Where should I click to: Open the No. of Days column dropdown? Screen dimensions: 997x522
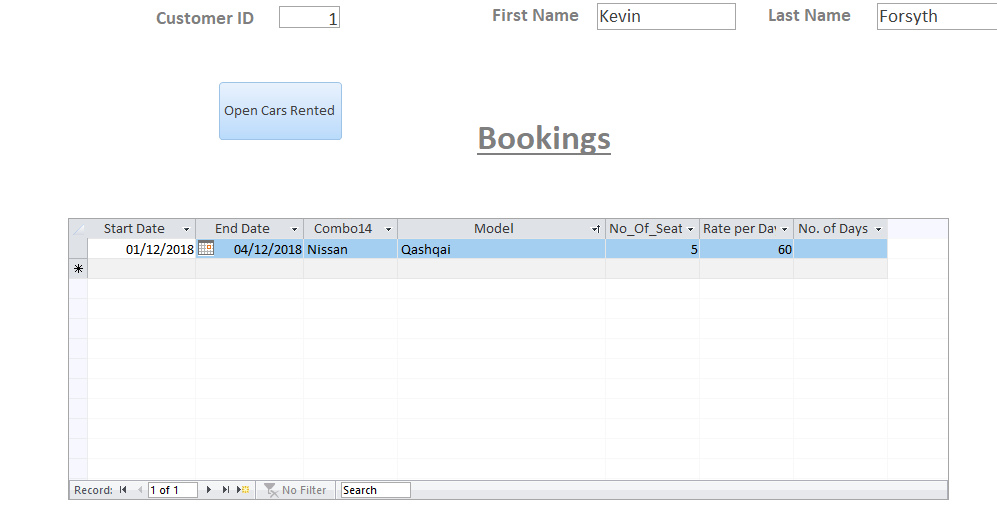coord(879,230)
